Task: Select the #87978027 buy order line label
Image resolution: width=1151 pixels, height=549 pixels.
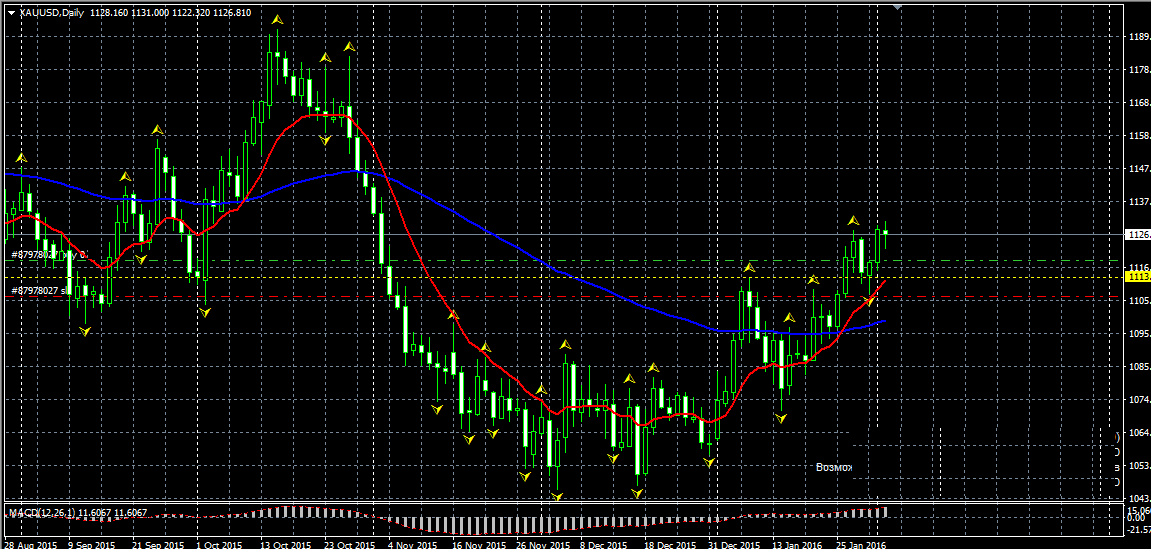Action: click(x=49, y=255)
